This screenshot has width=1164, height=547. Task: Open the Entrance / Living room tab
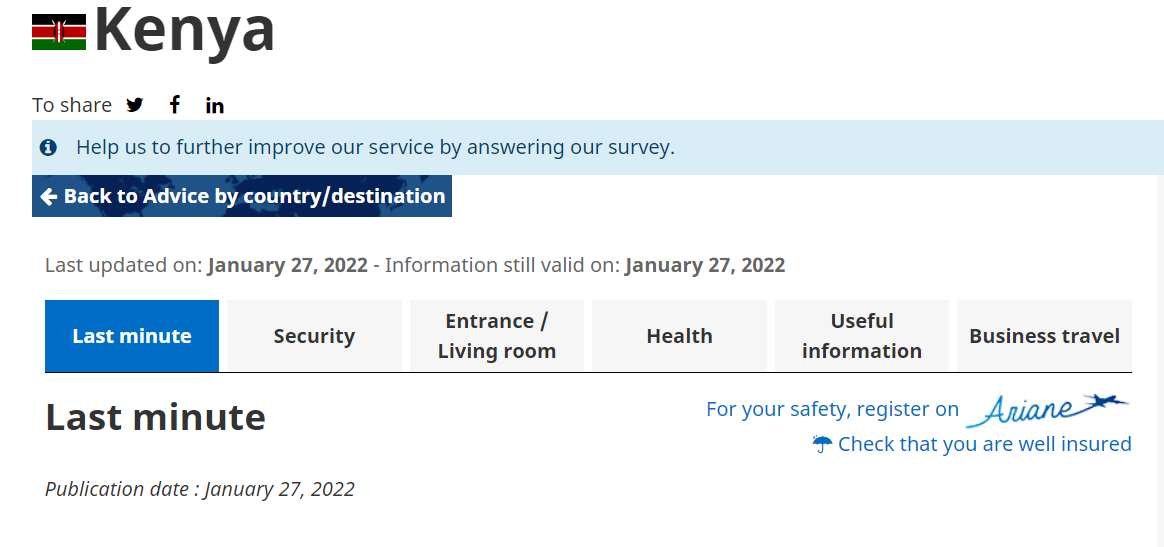pyautogui.click(x=497, y=336)
